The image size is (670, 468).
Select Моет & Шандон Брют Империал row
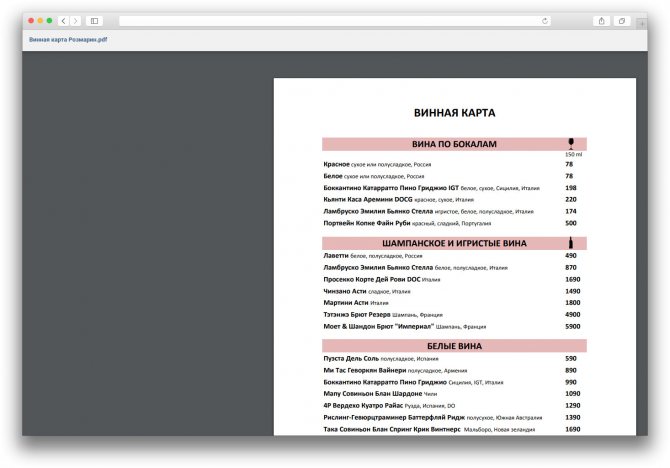tap(454, 327)
